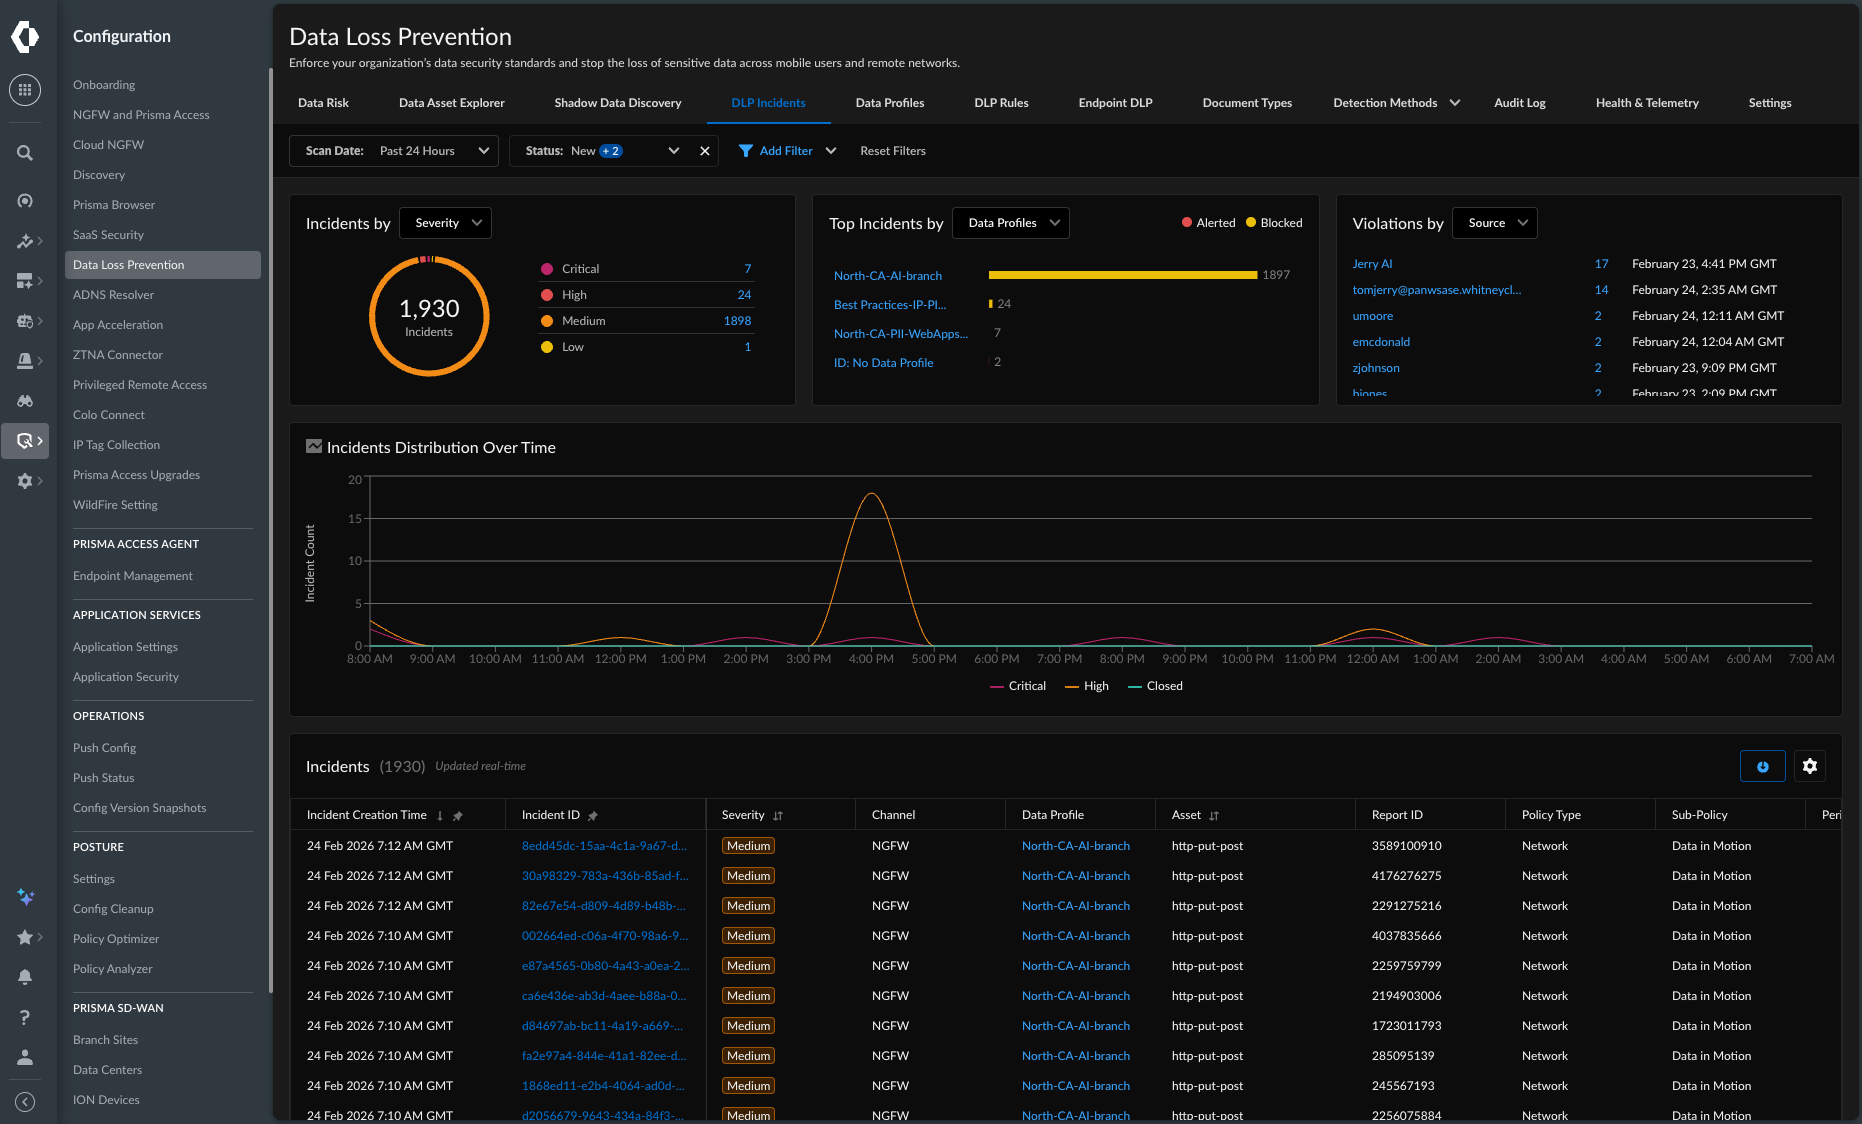Viewport: 1862px width, 1124px height.
Task: Toggle the Critical series in chart legend
Action: click(1018, 686)
